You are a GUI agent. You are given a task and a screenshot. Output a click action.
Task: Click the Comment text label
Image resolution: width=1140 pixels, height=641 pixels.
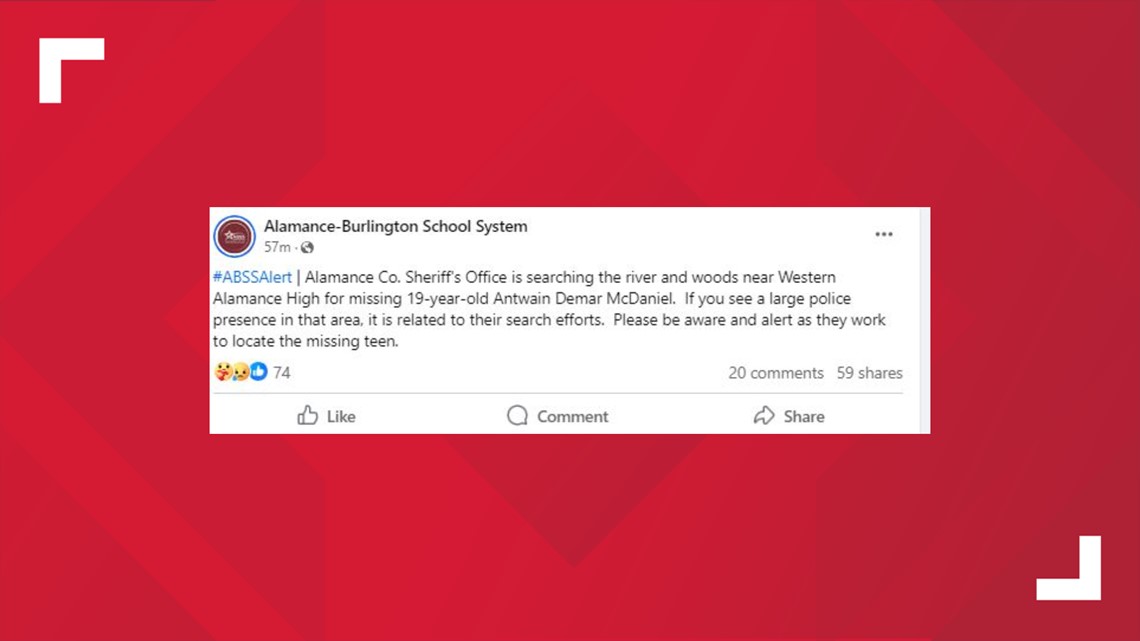572,416
